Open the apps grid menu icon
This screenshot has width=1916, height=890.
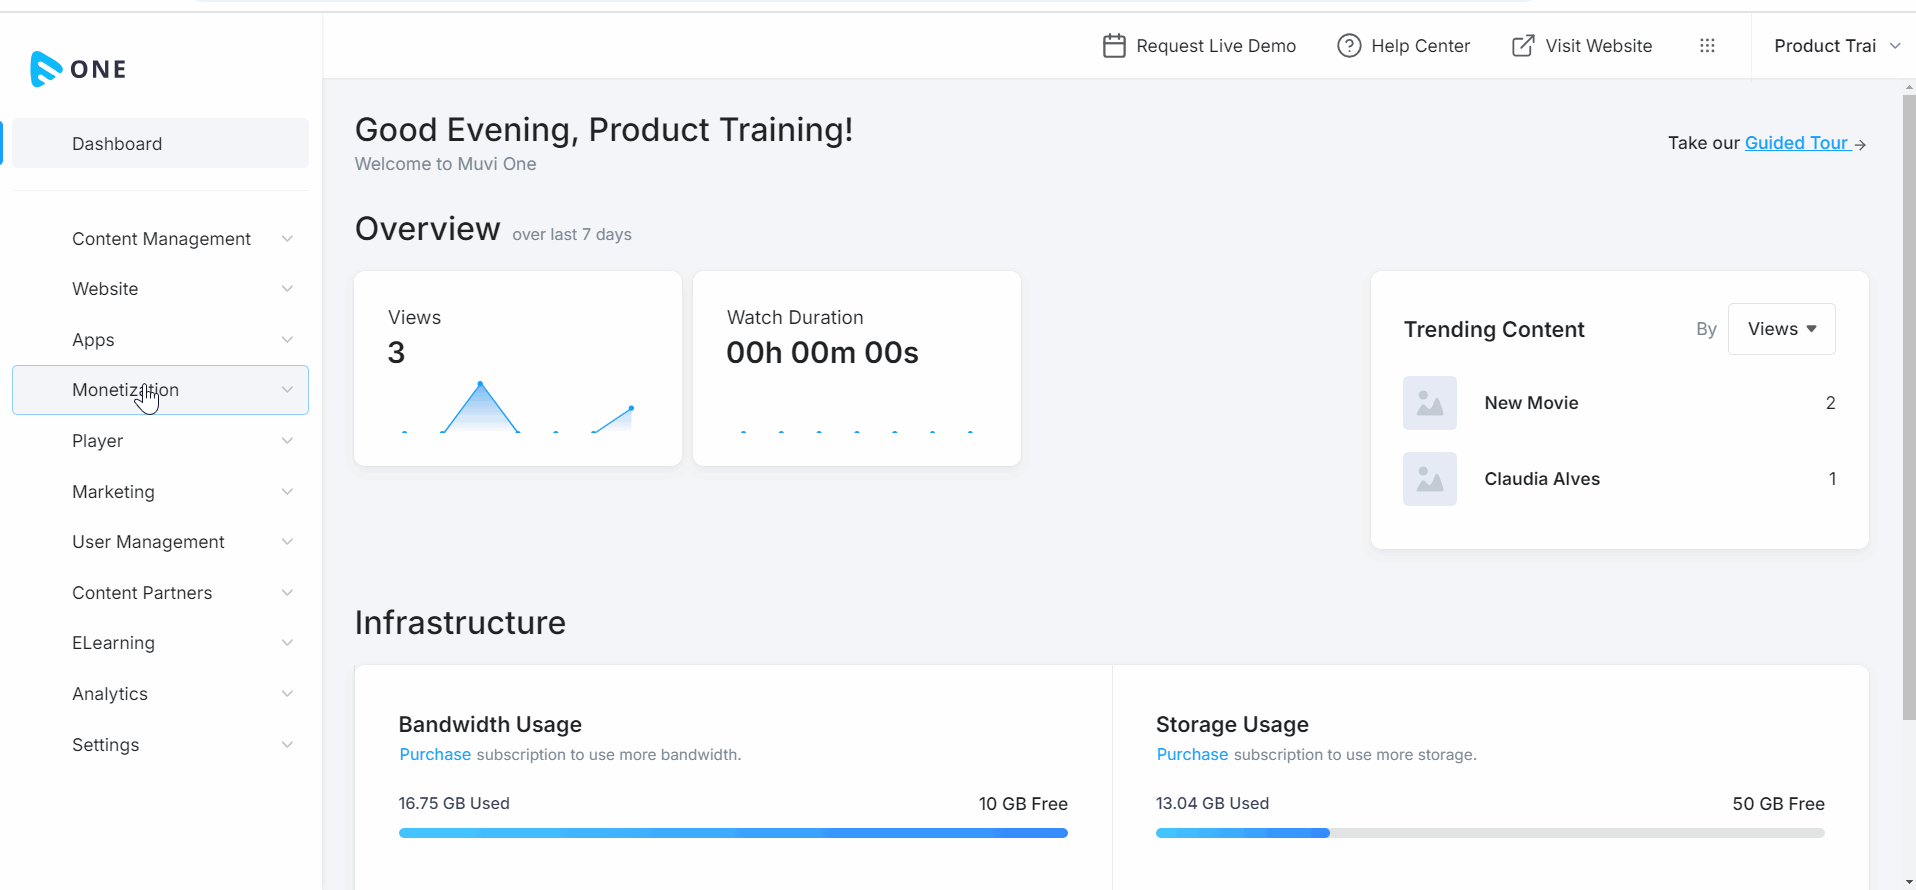(x=1707, y=46)
